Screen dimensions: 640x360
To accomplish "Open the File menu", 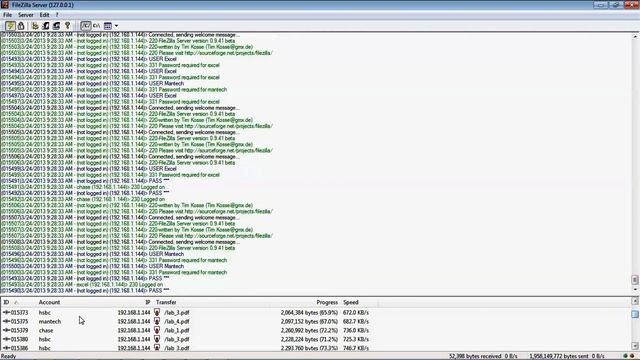I will (x=7, y=15).
